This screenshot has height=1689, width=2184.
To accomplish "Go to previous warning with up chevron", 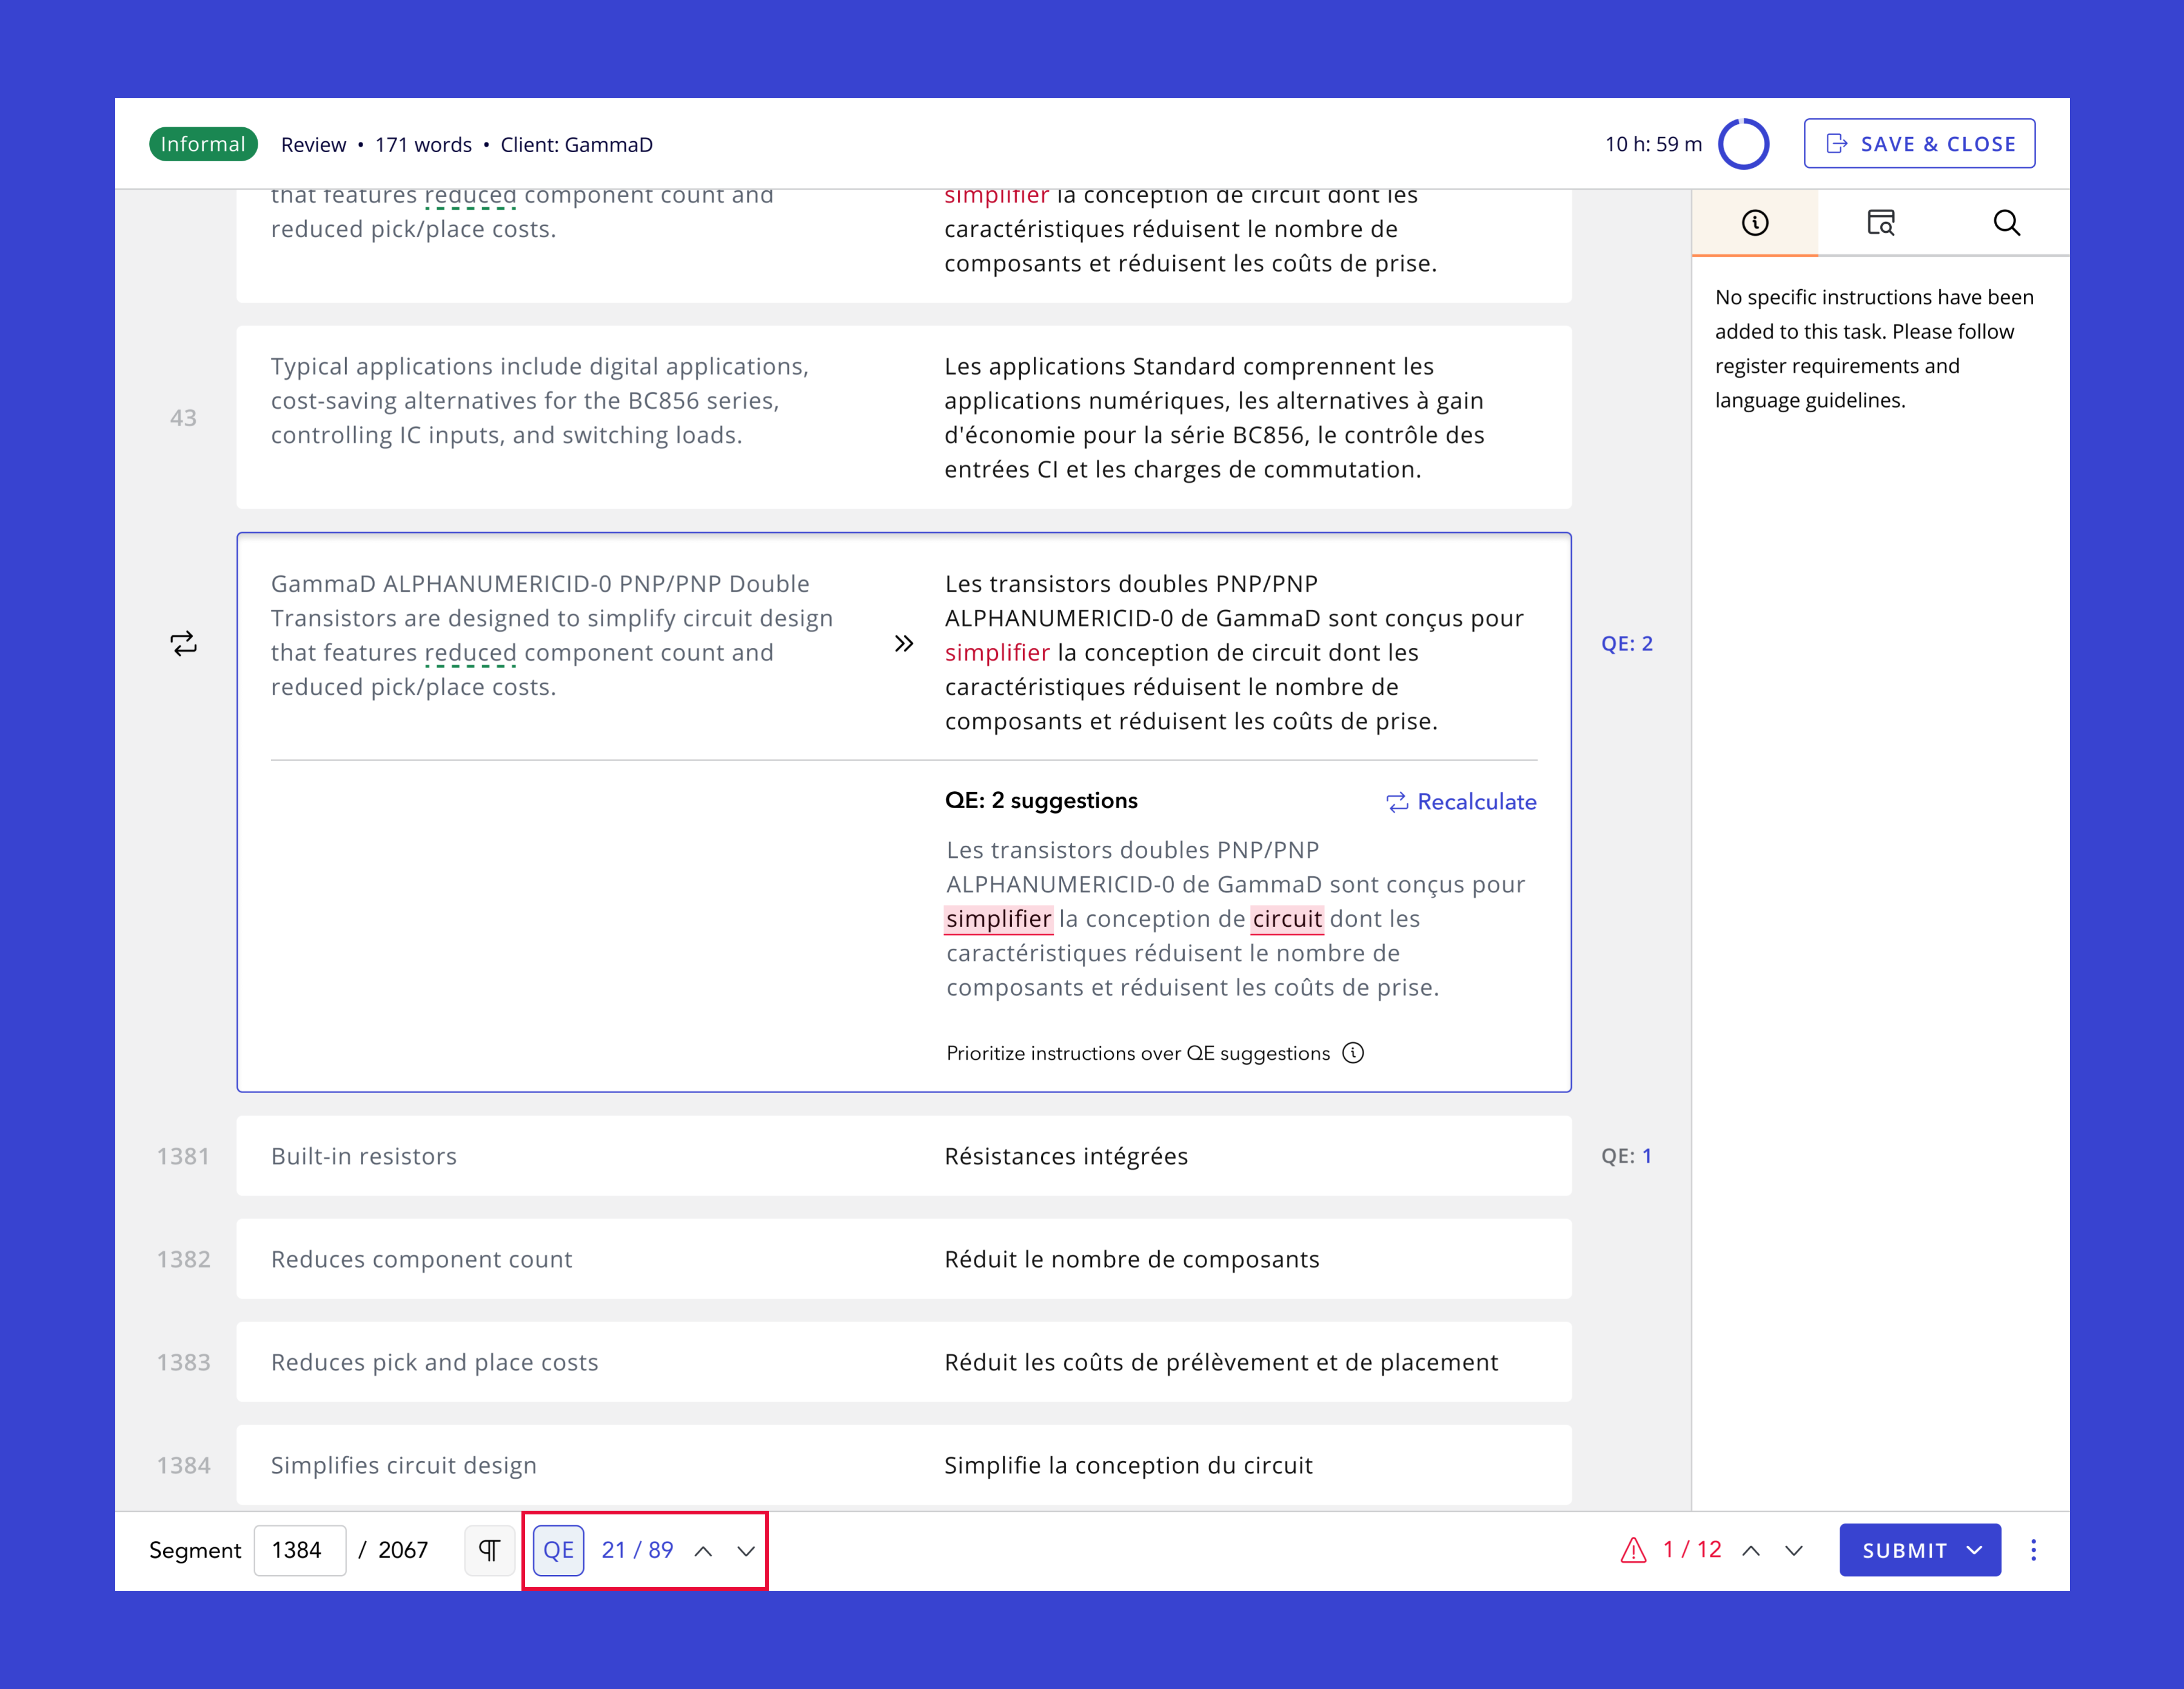I will pos(1751,1551).
